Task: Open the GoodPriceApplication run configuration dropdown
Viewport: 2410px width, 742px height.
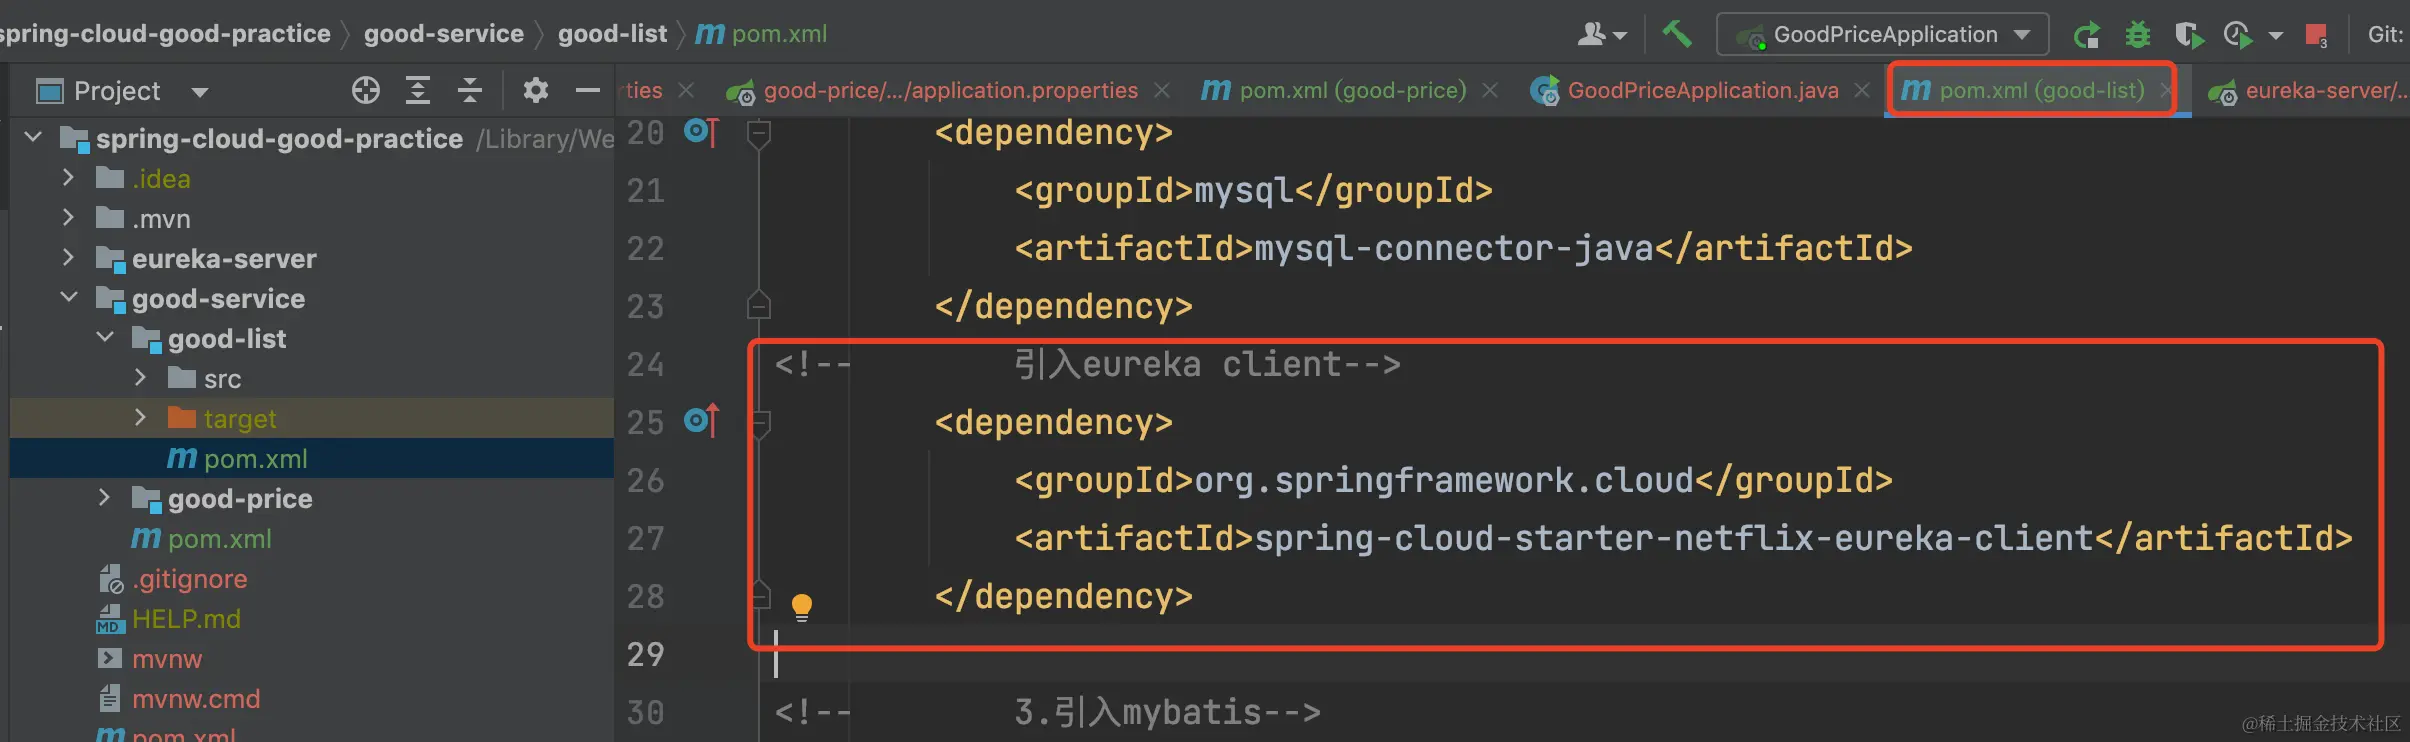Action: coord(1883,35)
